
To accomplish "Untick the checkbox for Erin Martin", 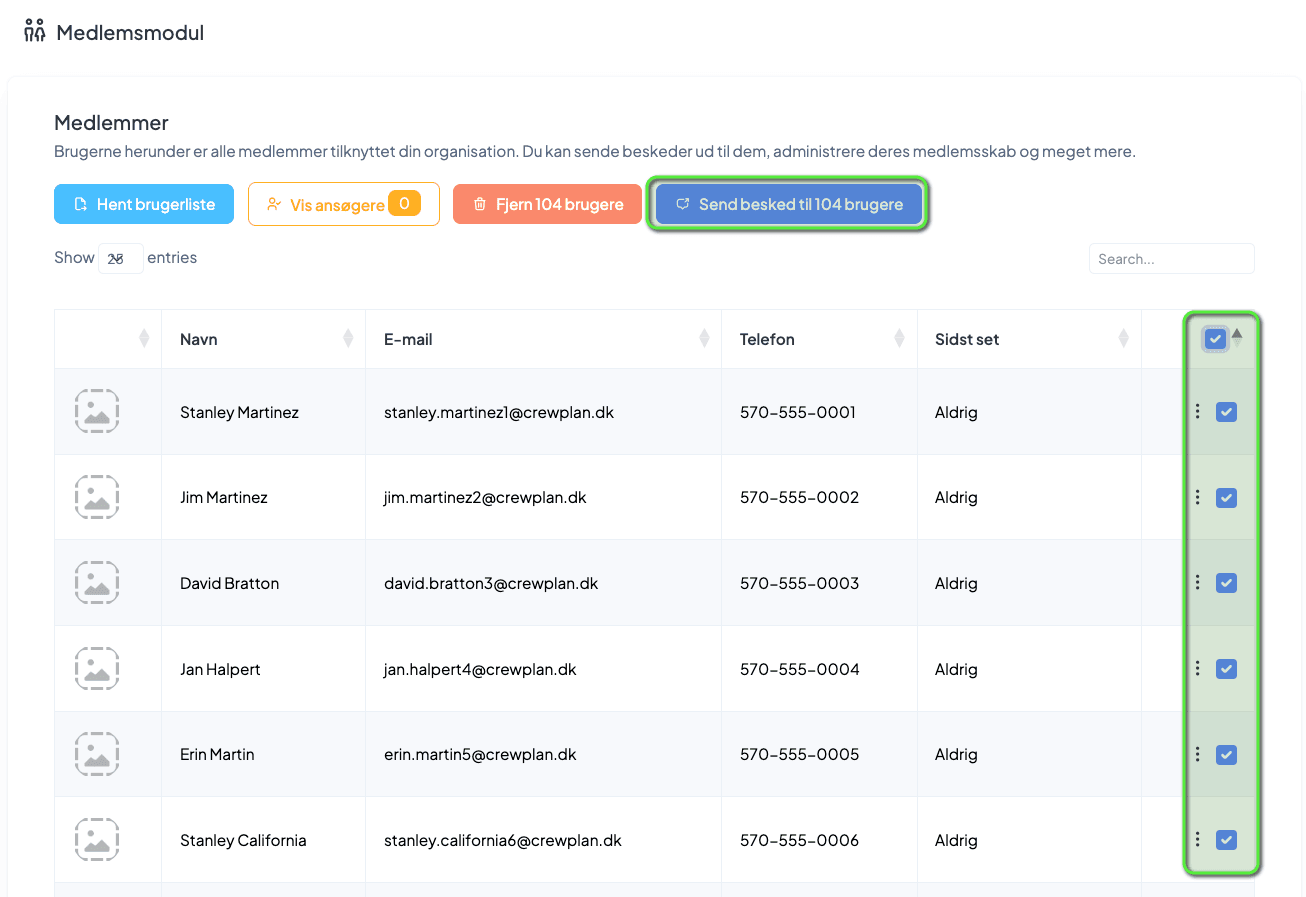I will pyautogui.click(x=1226, y=755).
